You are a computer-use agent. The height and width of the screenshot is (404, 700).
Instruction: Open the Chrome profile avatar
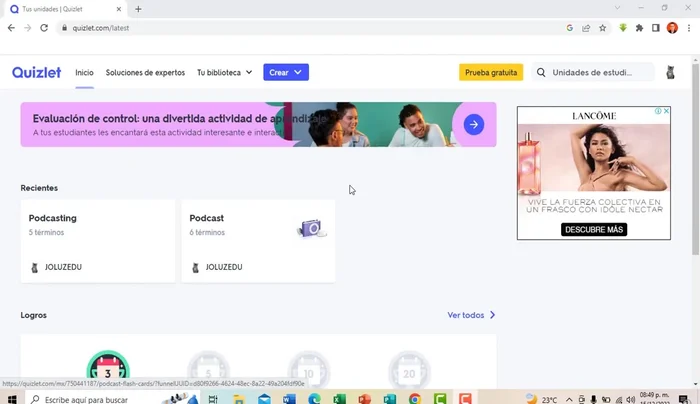point(672,28)
